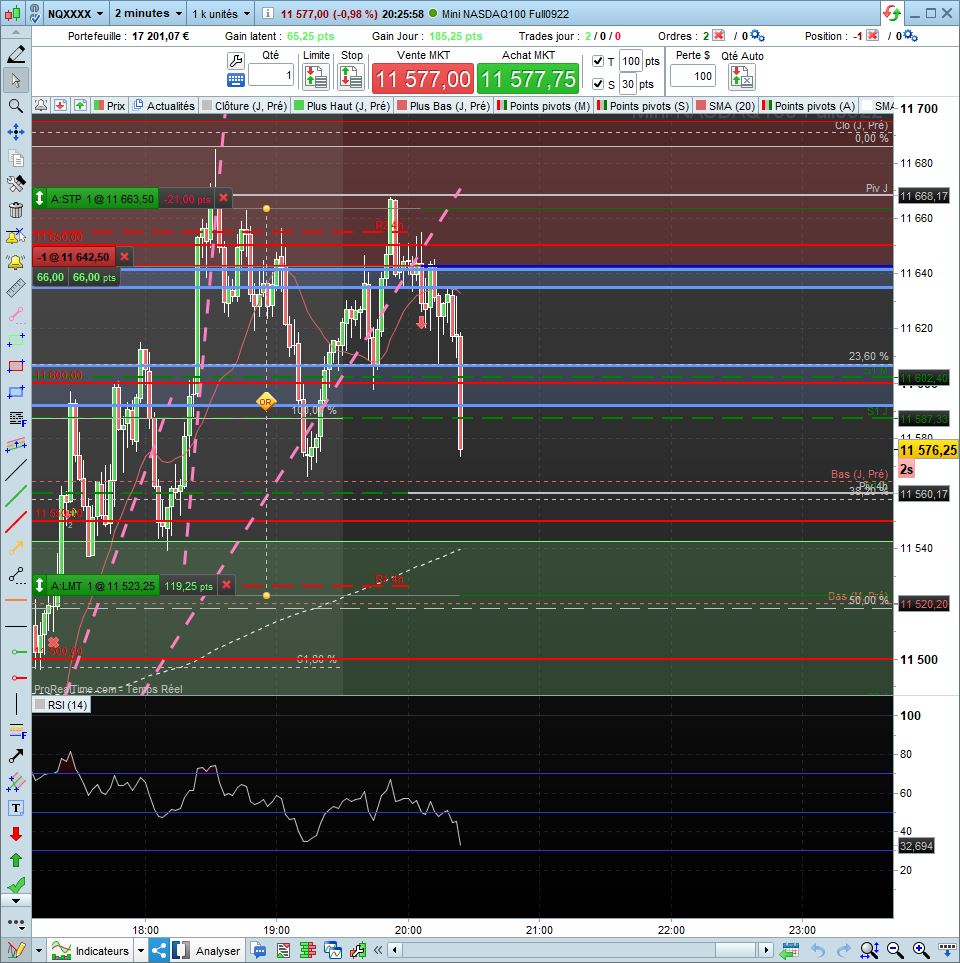This screenshot has width=960, height=963.
Task: Activate the cursor pointer tool
Action: pyautogui.click(x=16, y=80)
